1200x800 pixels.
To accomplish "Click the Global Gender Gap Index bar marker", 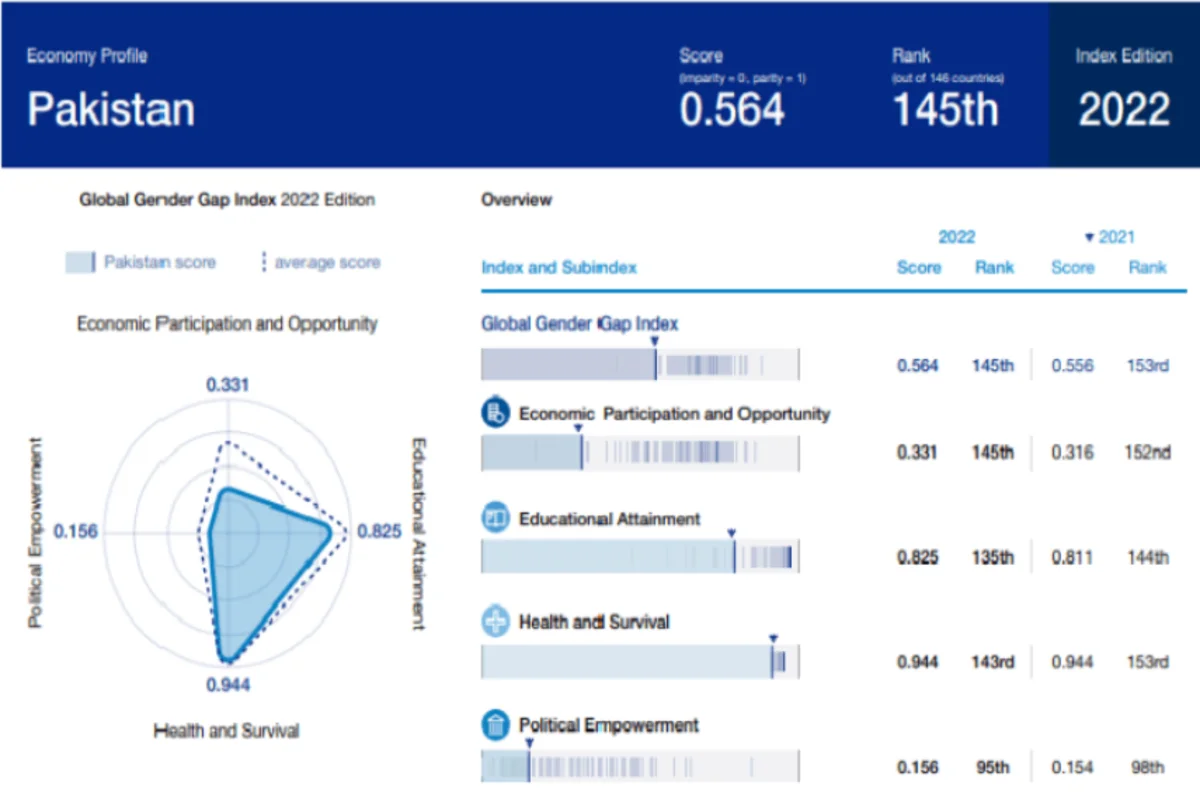I will coord(654,341).
